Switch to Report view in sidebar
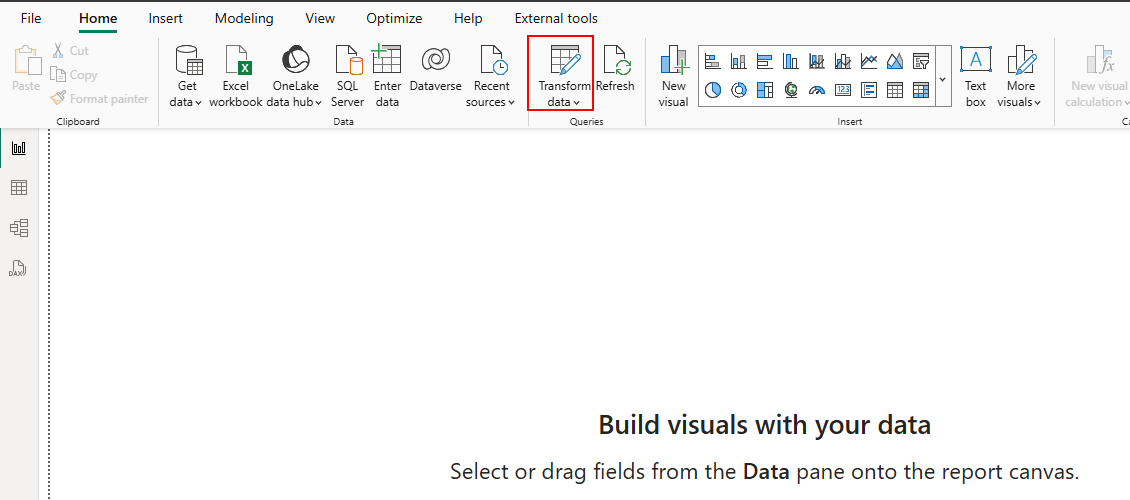This screenshot has width=1130, height=500. 19,148
